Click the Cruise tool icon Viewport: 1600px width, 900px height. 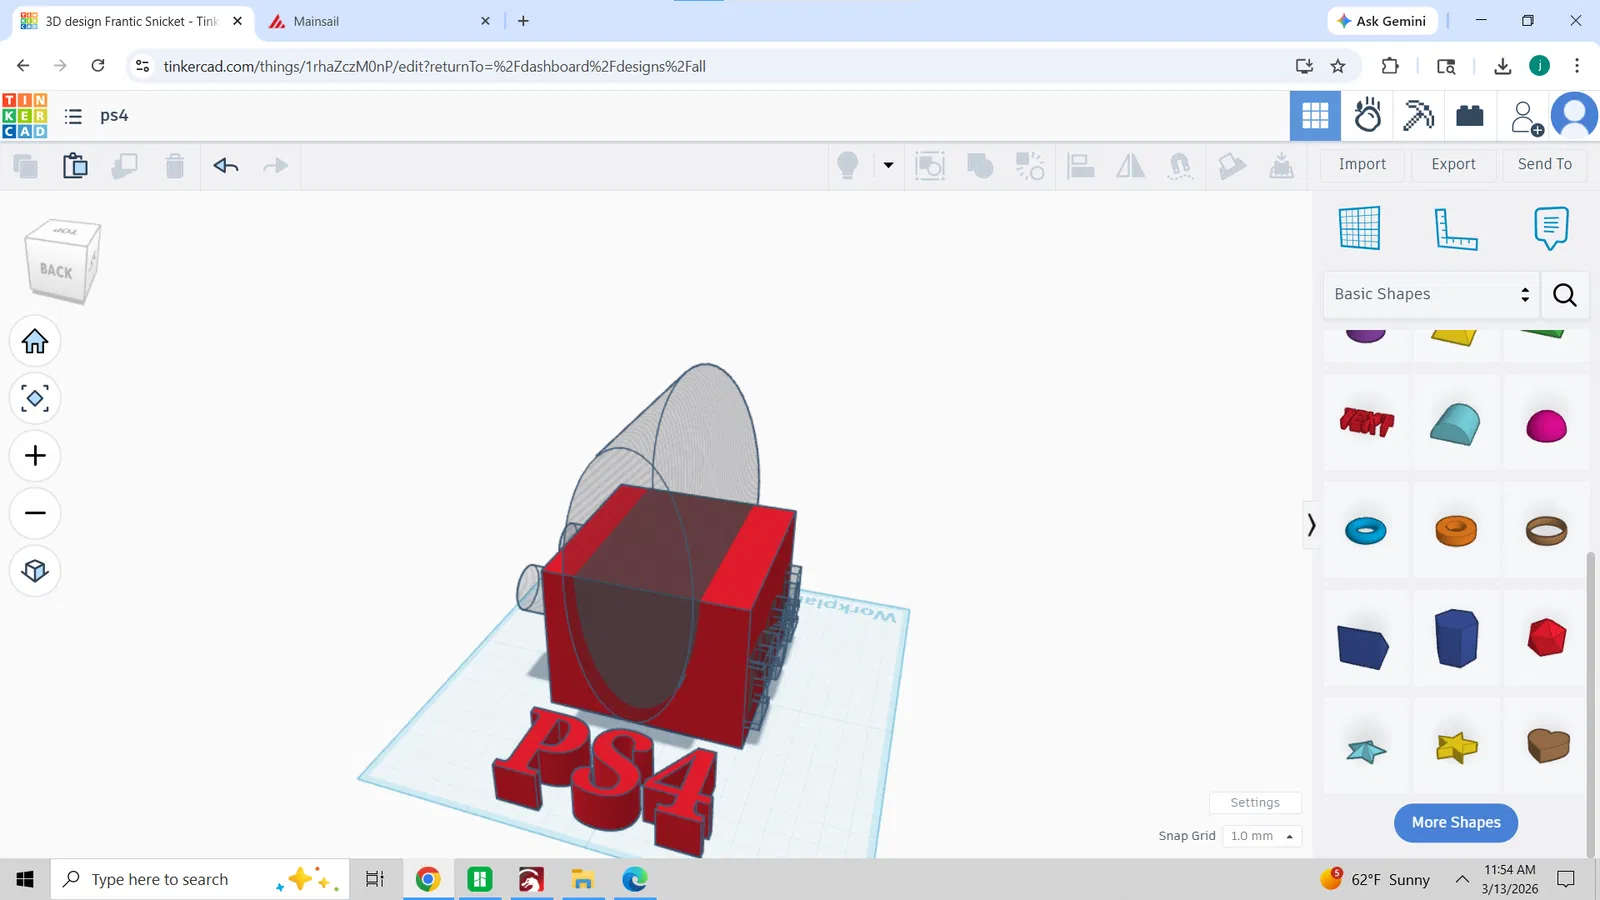pyautogui.click(x=1181, y=166)
